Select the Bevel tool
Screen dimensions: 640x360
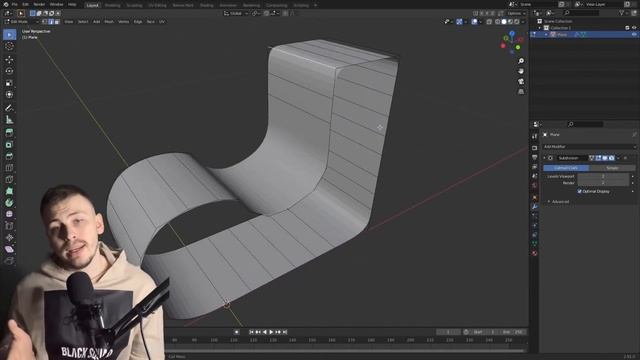point(9,156)
